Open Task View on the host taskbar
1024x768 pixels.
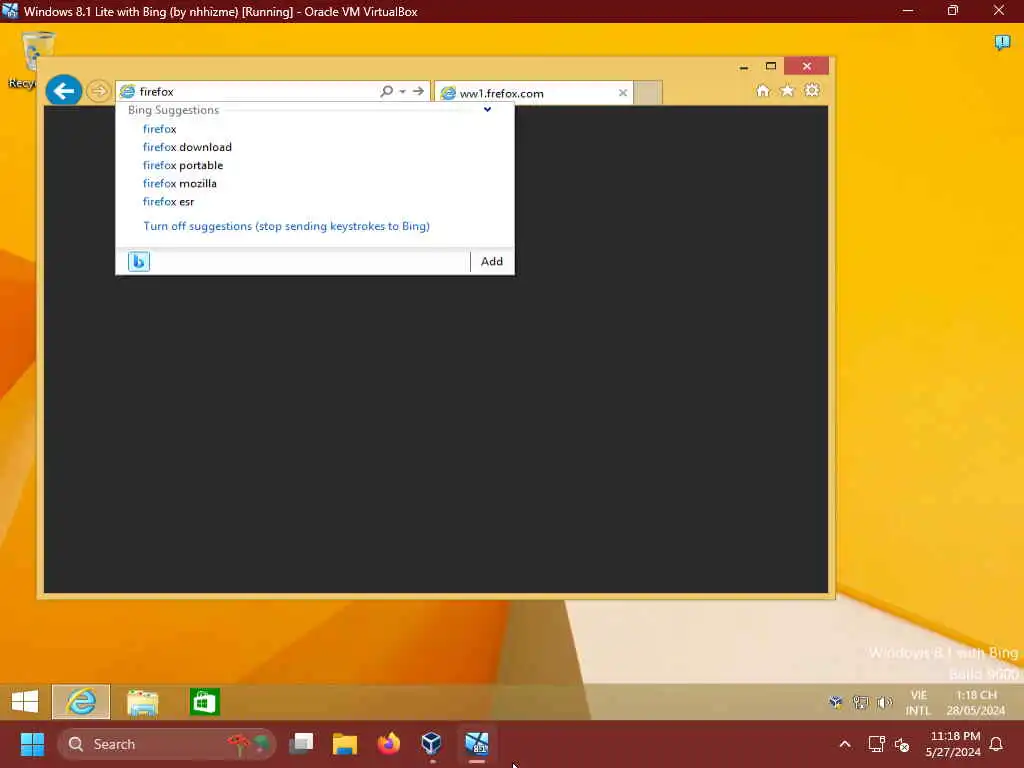point(301,744)
